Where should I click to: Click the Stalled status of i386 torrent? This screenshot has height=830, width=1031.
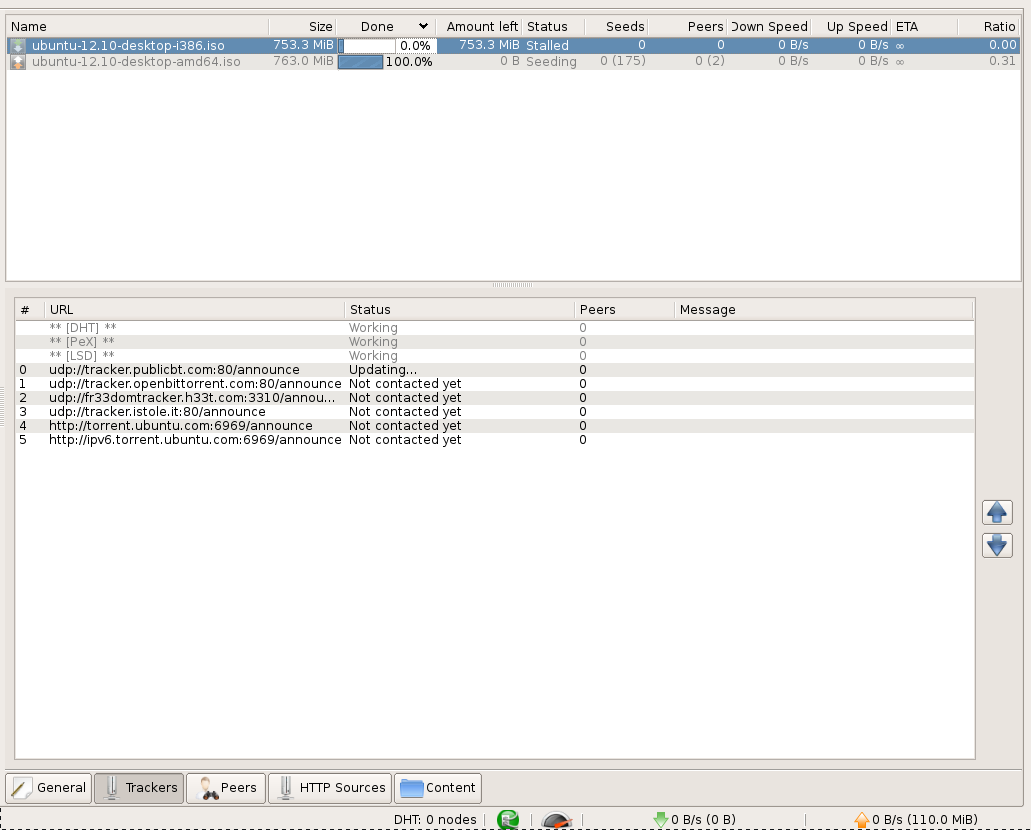547,45
